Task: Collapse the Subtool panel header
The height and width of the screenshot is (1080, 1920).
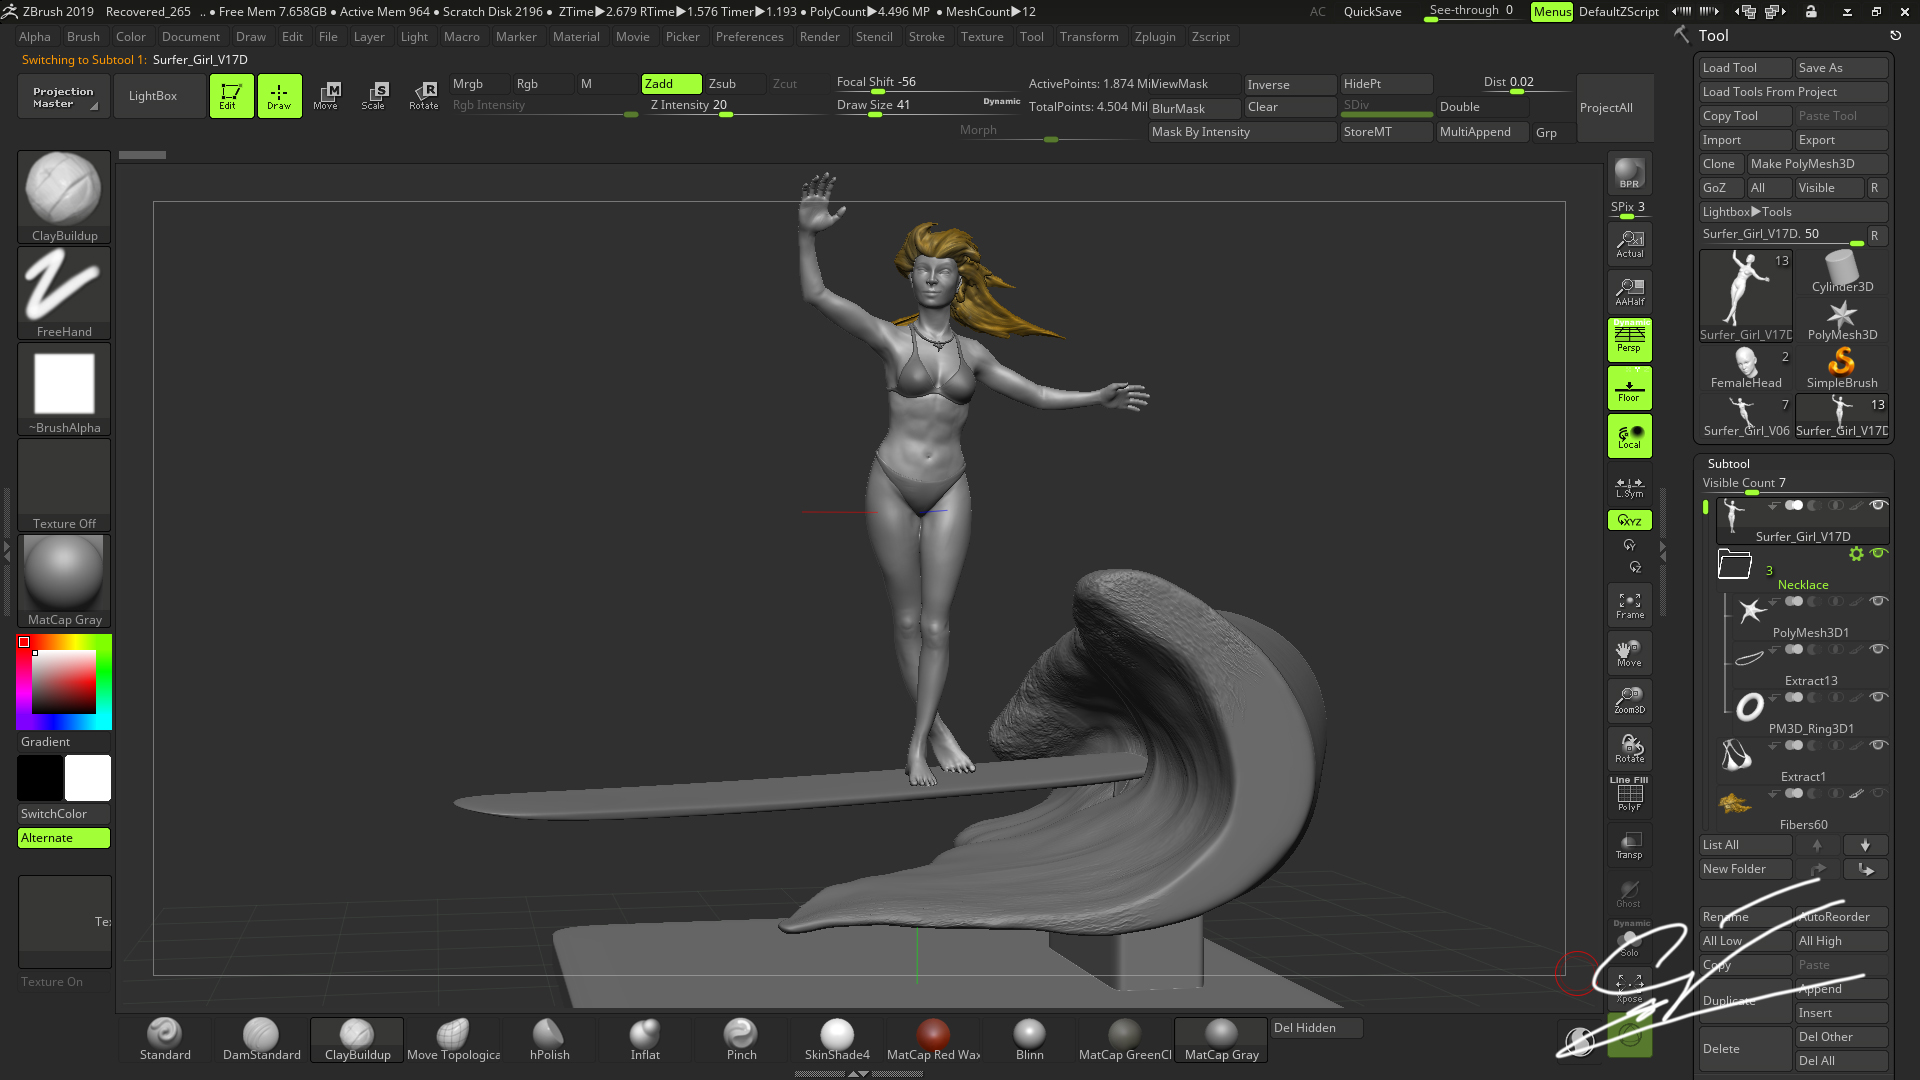Action: coord(1729,463)
